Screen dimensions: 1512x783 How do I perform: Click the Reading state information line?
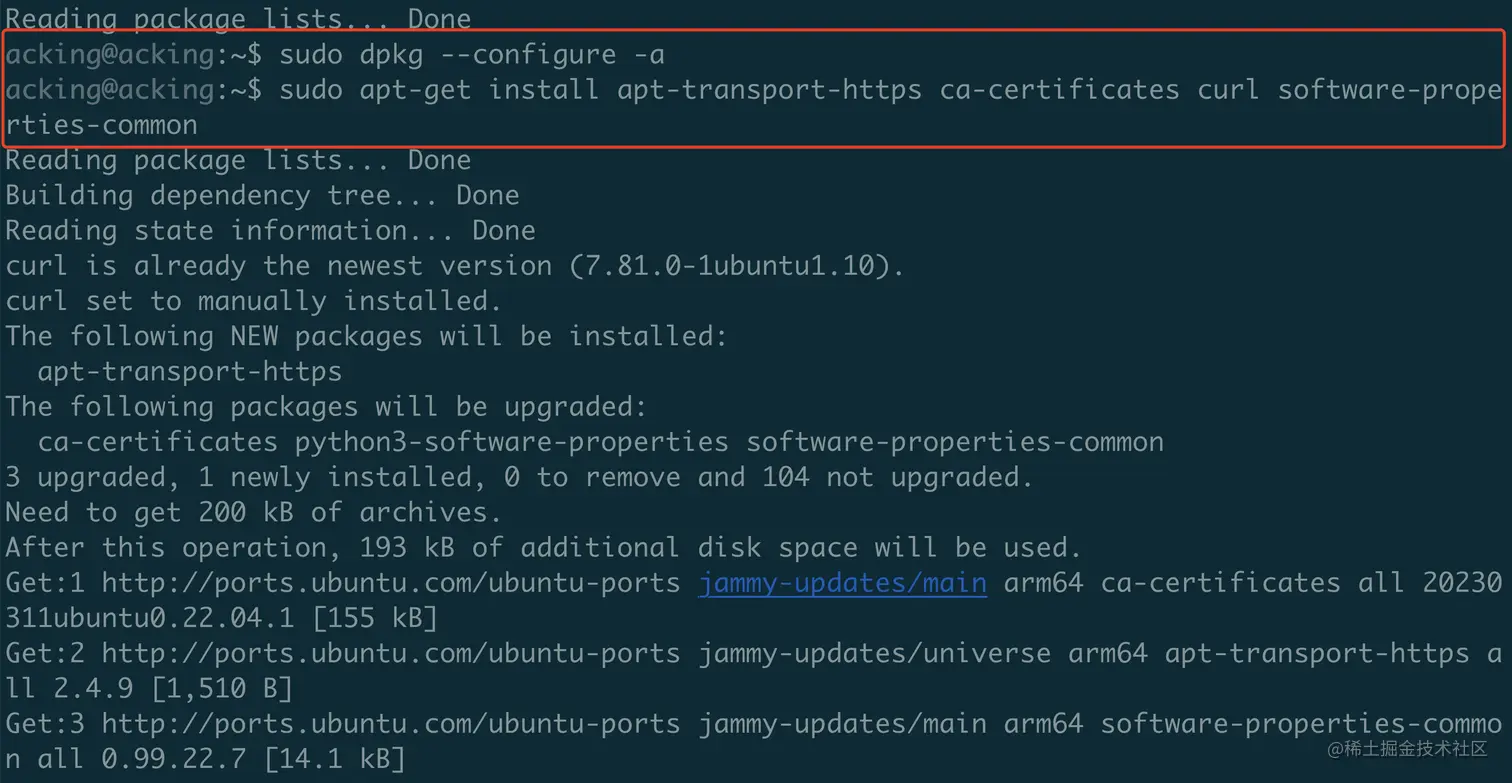click(x=270, y=230)
